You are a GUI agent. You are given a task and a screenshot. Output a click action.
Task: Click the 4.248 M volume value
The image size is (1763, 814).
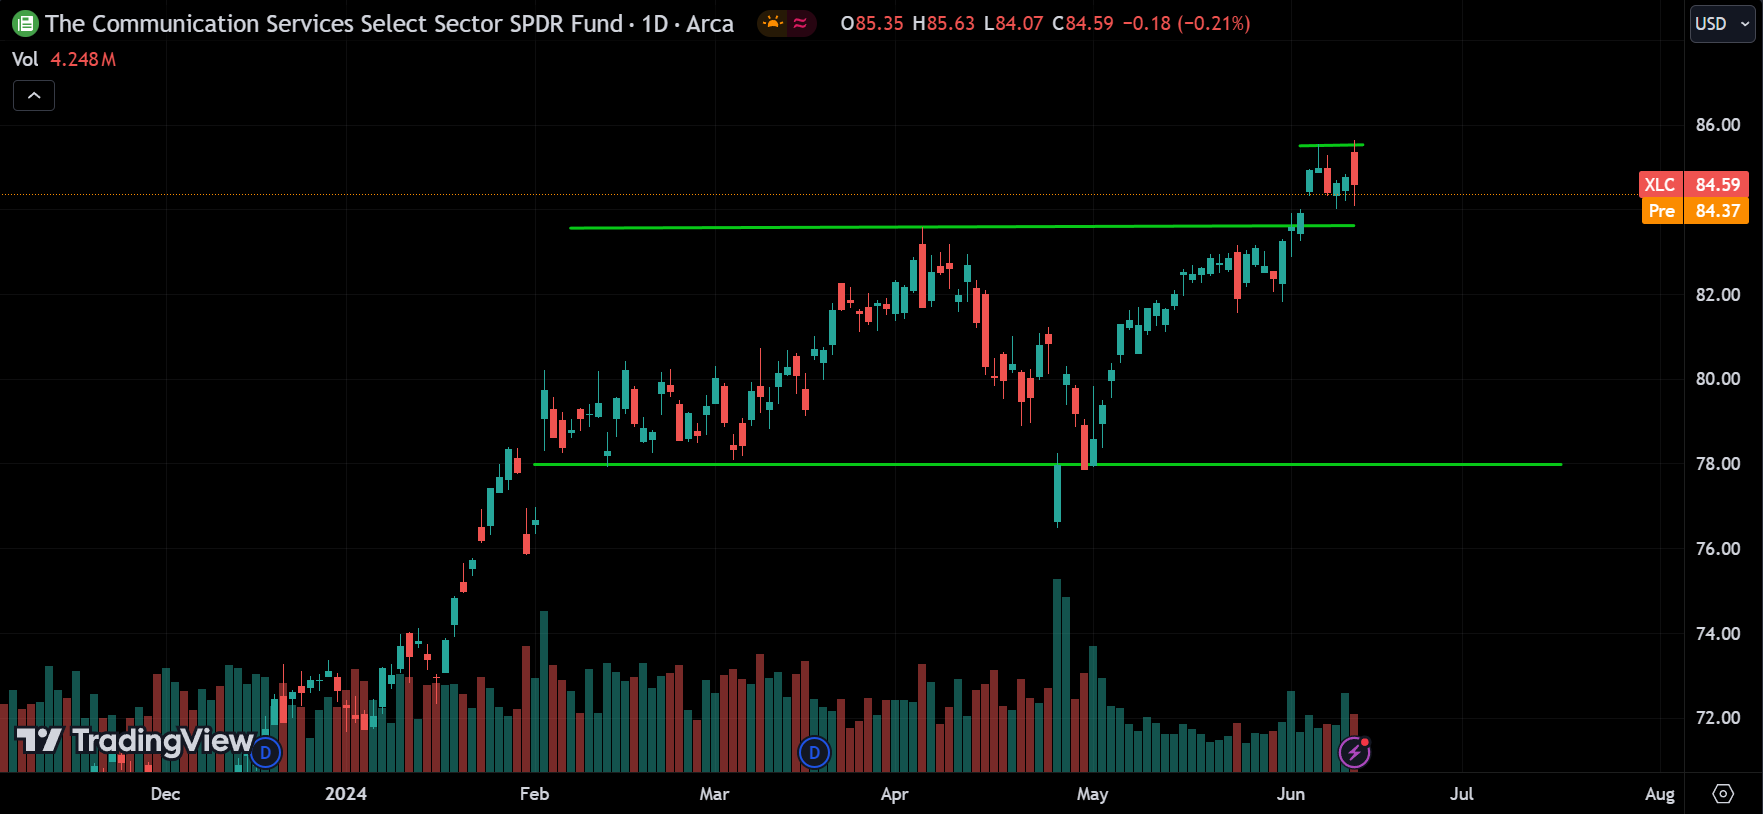tap(83, 59)
